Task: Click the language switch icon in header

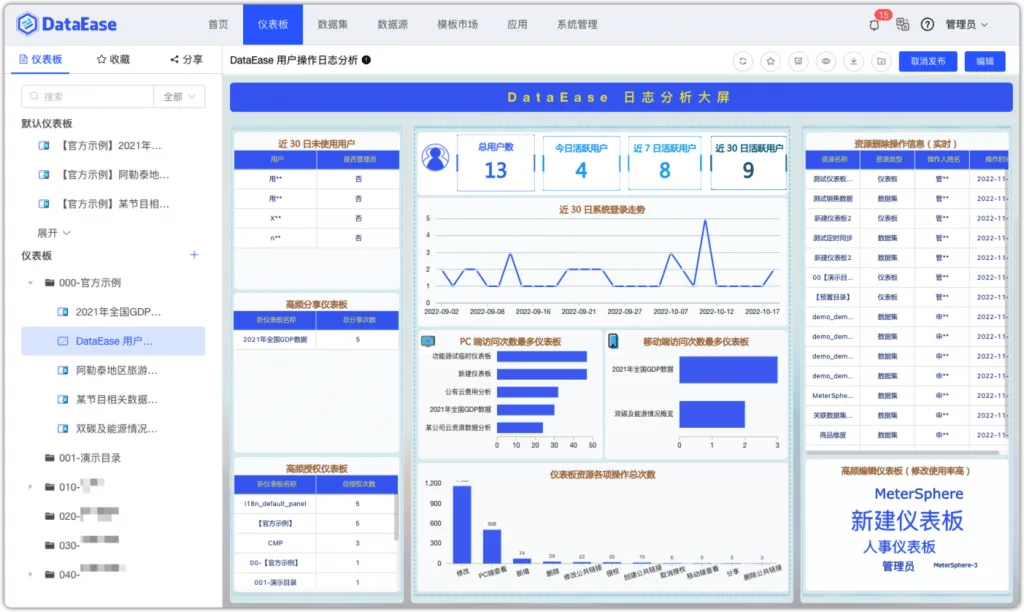Action: [903, 24]
